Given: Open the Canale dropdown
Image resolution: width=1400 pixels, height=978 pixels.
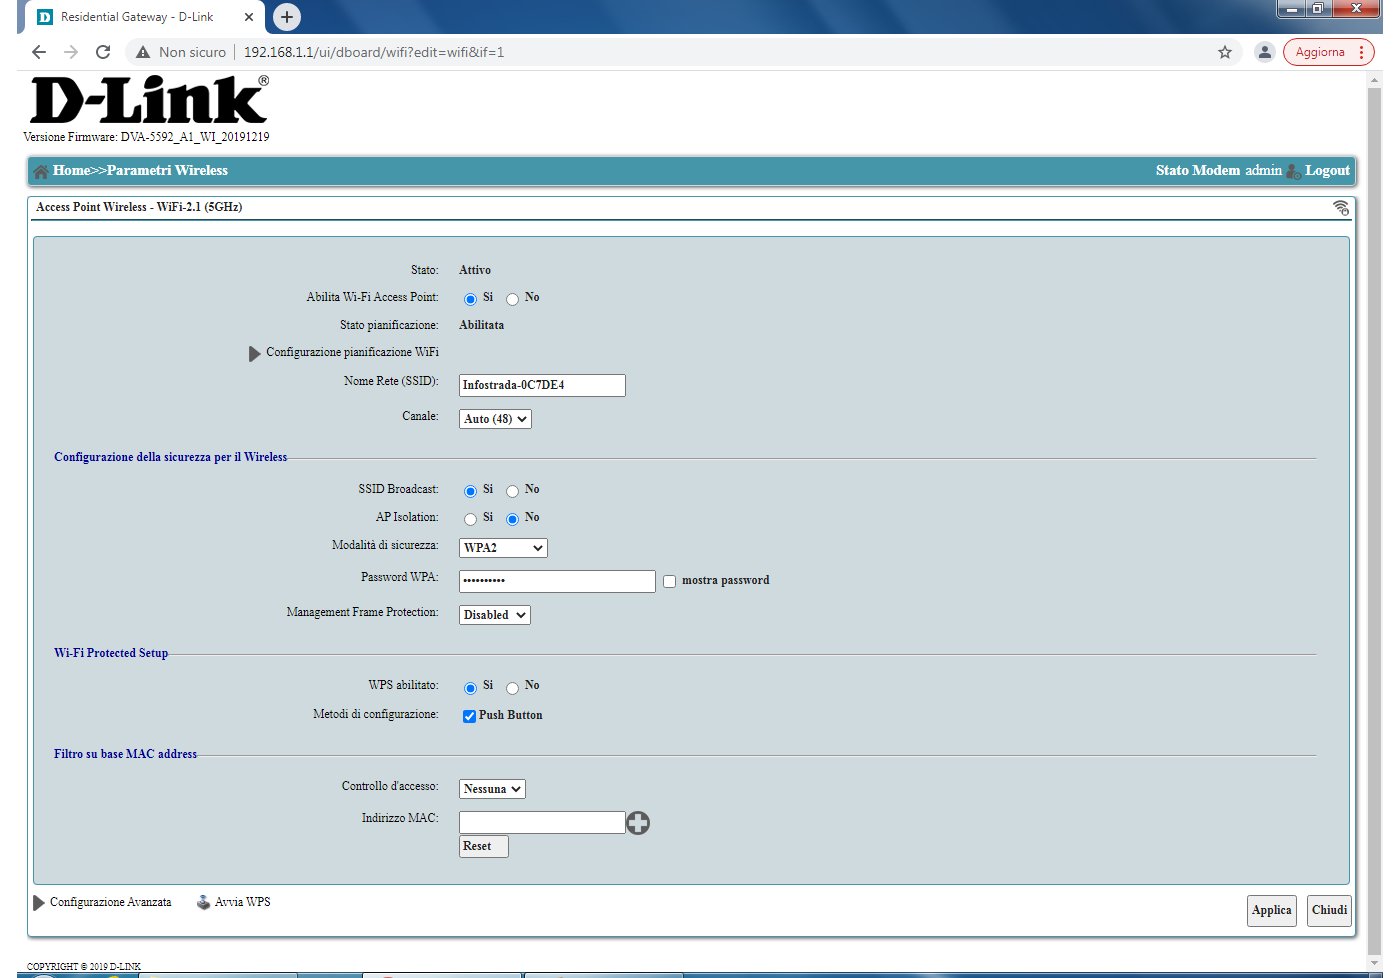Looking at the screenshot, I should (495, 419).
